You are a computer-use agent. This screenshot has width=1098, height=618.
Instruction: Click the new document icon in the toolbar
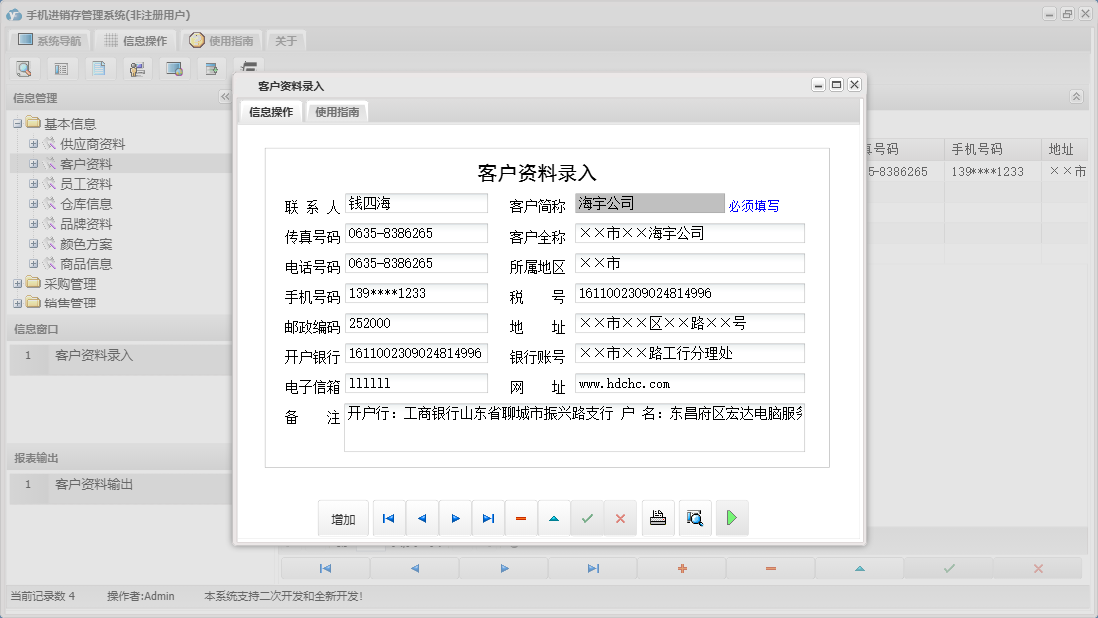pos(98,68)
